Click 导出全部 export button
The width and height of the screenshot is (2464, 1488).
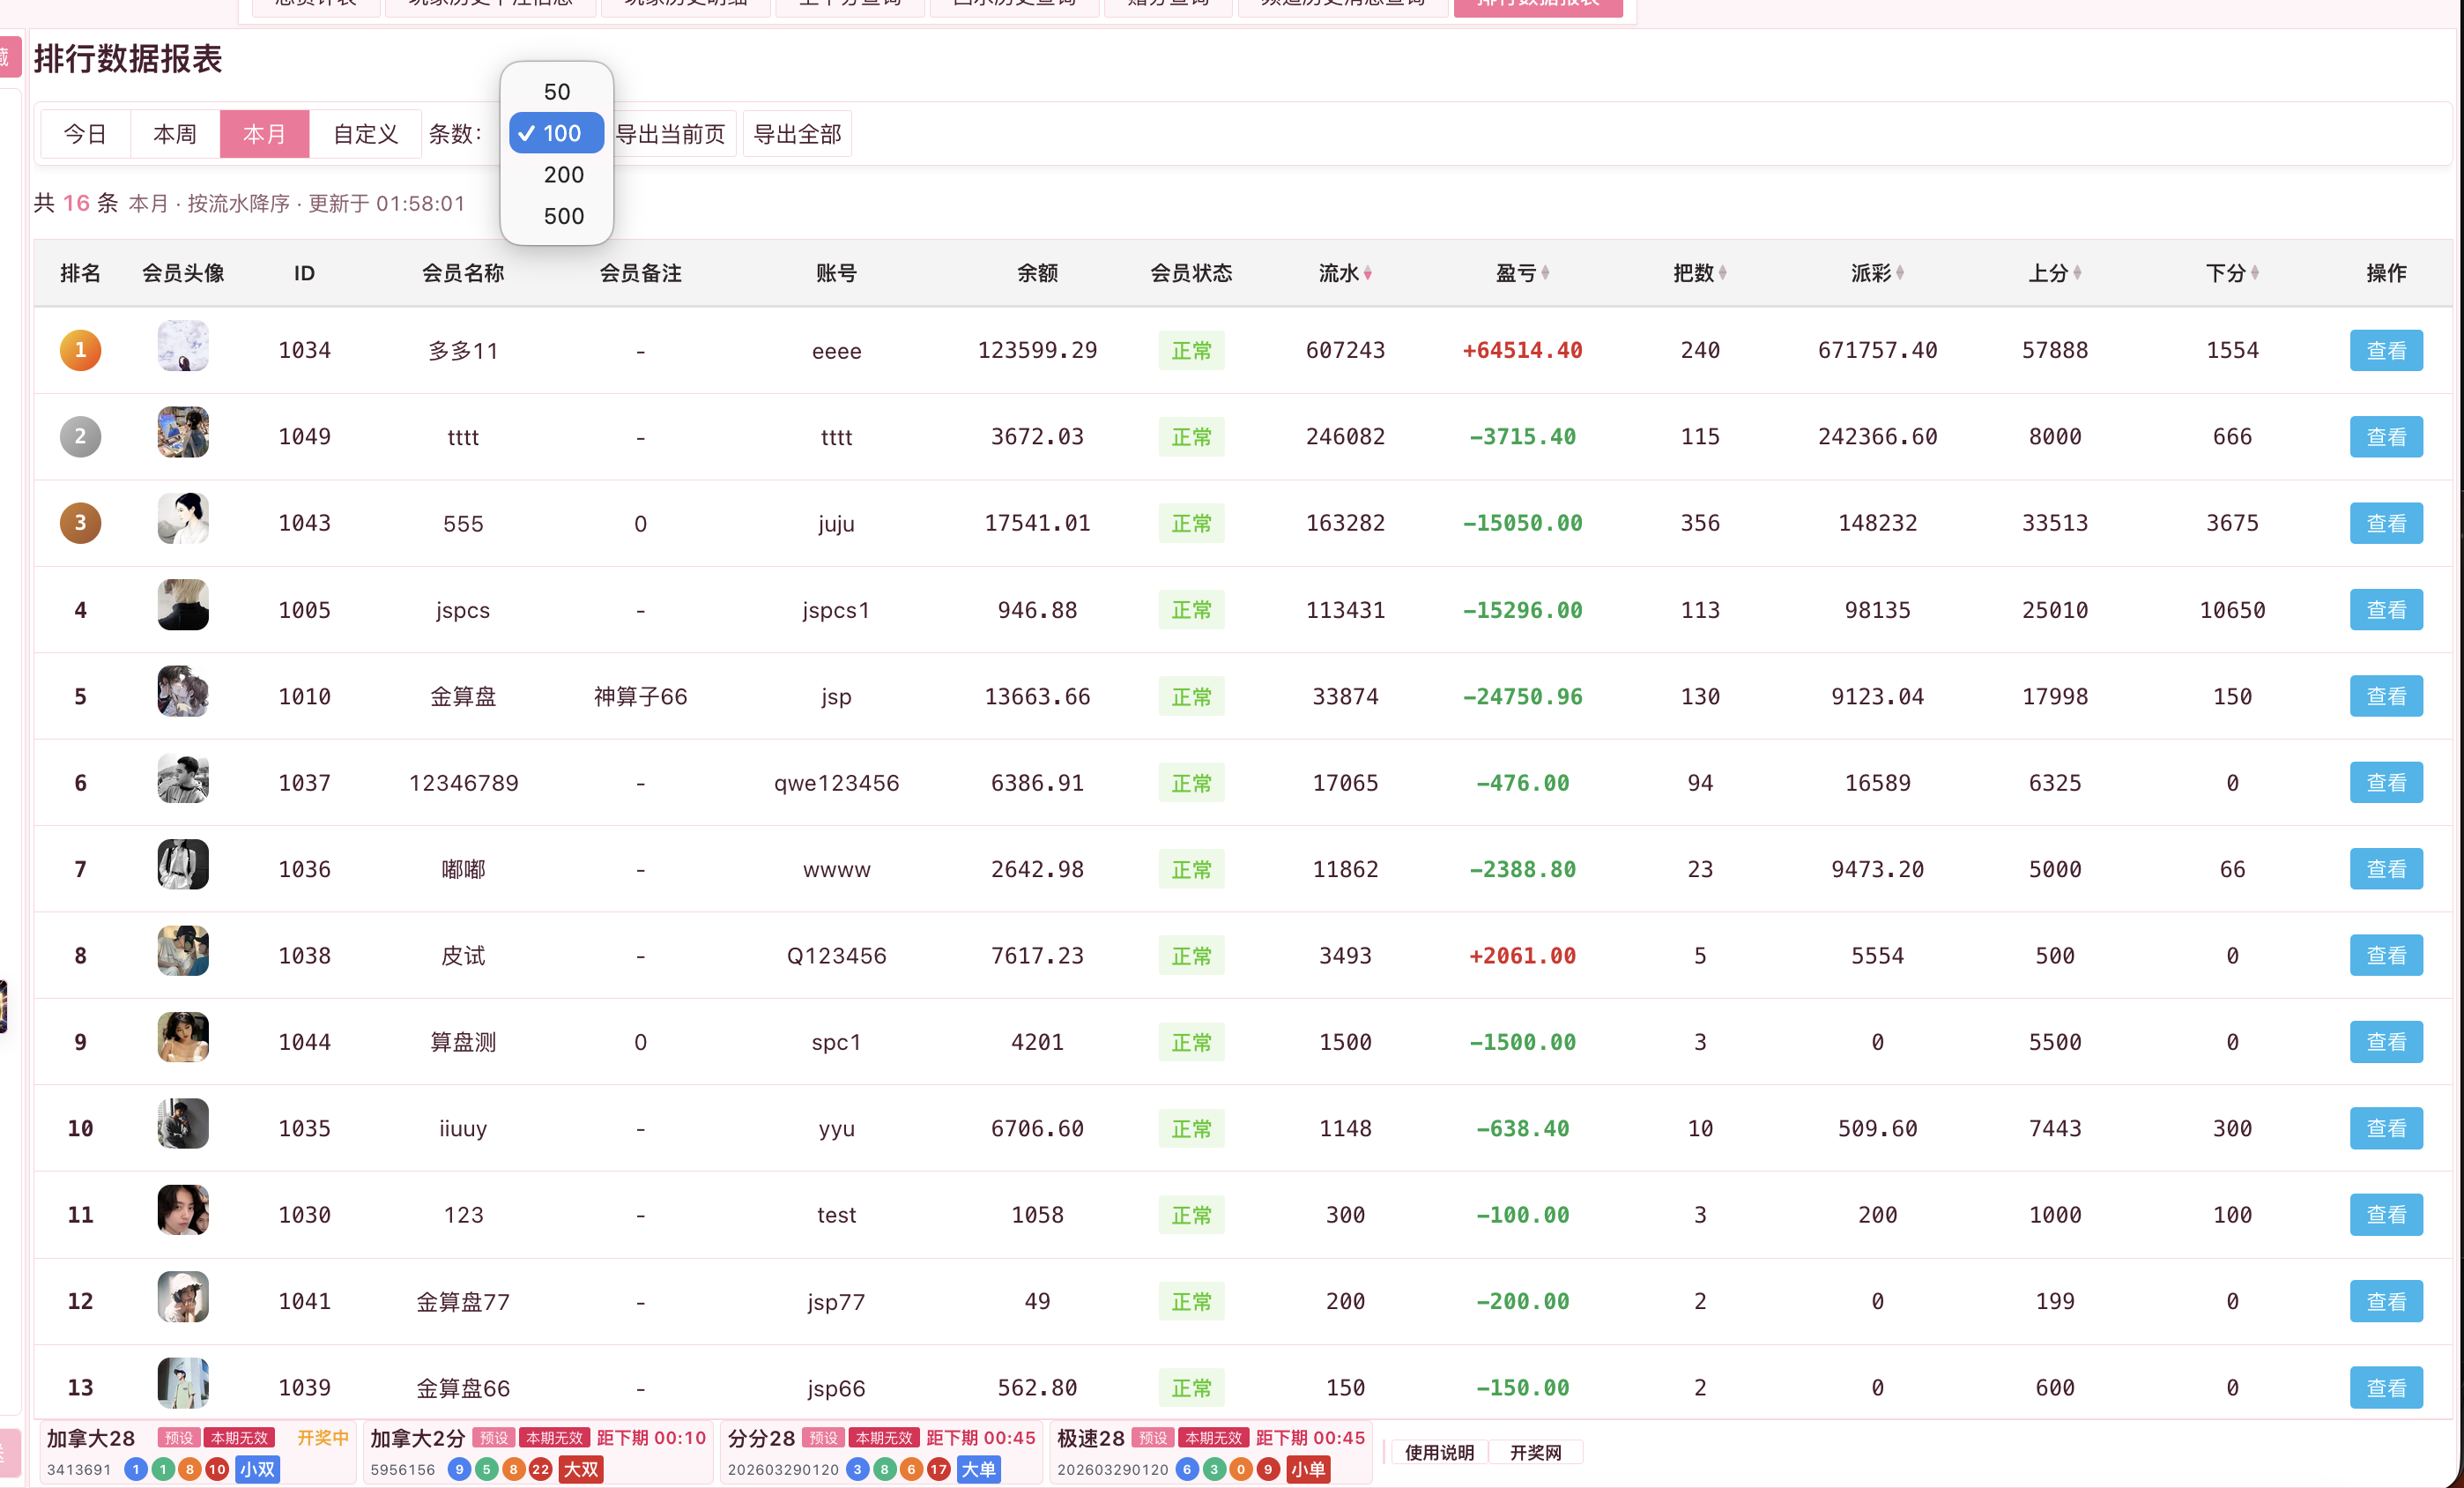coord(797,134)
